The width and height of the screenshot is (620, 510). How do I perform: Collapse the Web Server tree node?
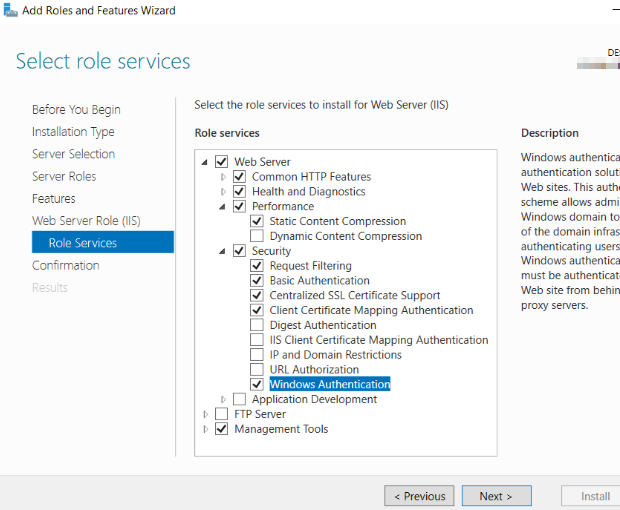coord(205,162)
